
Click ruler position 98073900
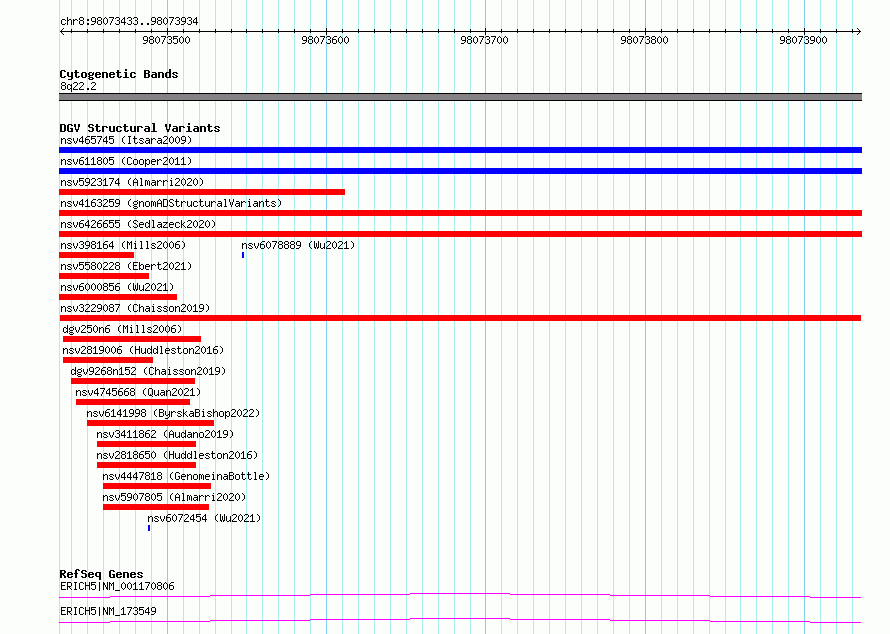click(803, 40)
